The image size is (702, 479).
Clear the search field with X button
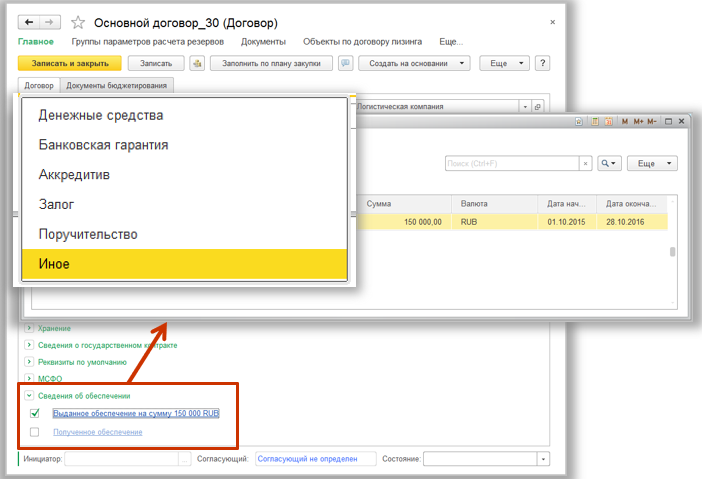pyautogui.click(x=585, y=163)
